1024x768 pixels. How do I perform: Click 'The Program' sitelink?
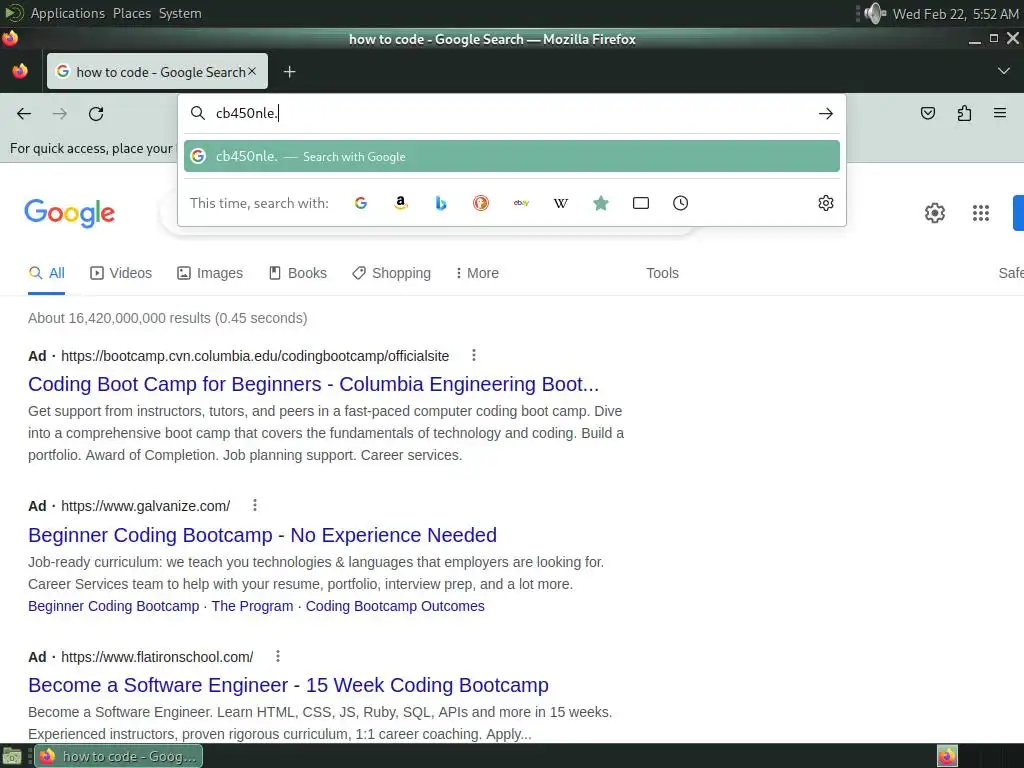pyautogui.click(x=252, y=606)
